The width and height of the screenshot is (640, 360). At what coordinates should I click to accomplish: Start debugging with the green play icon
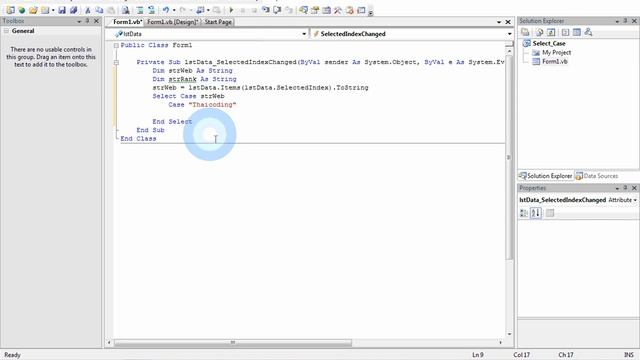coord(231,10)
